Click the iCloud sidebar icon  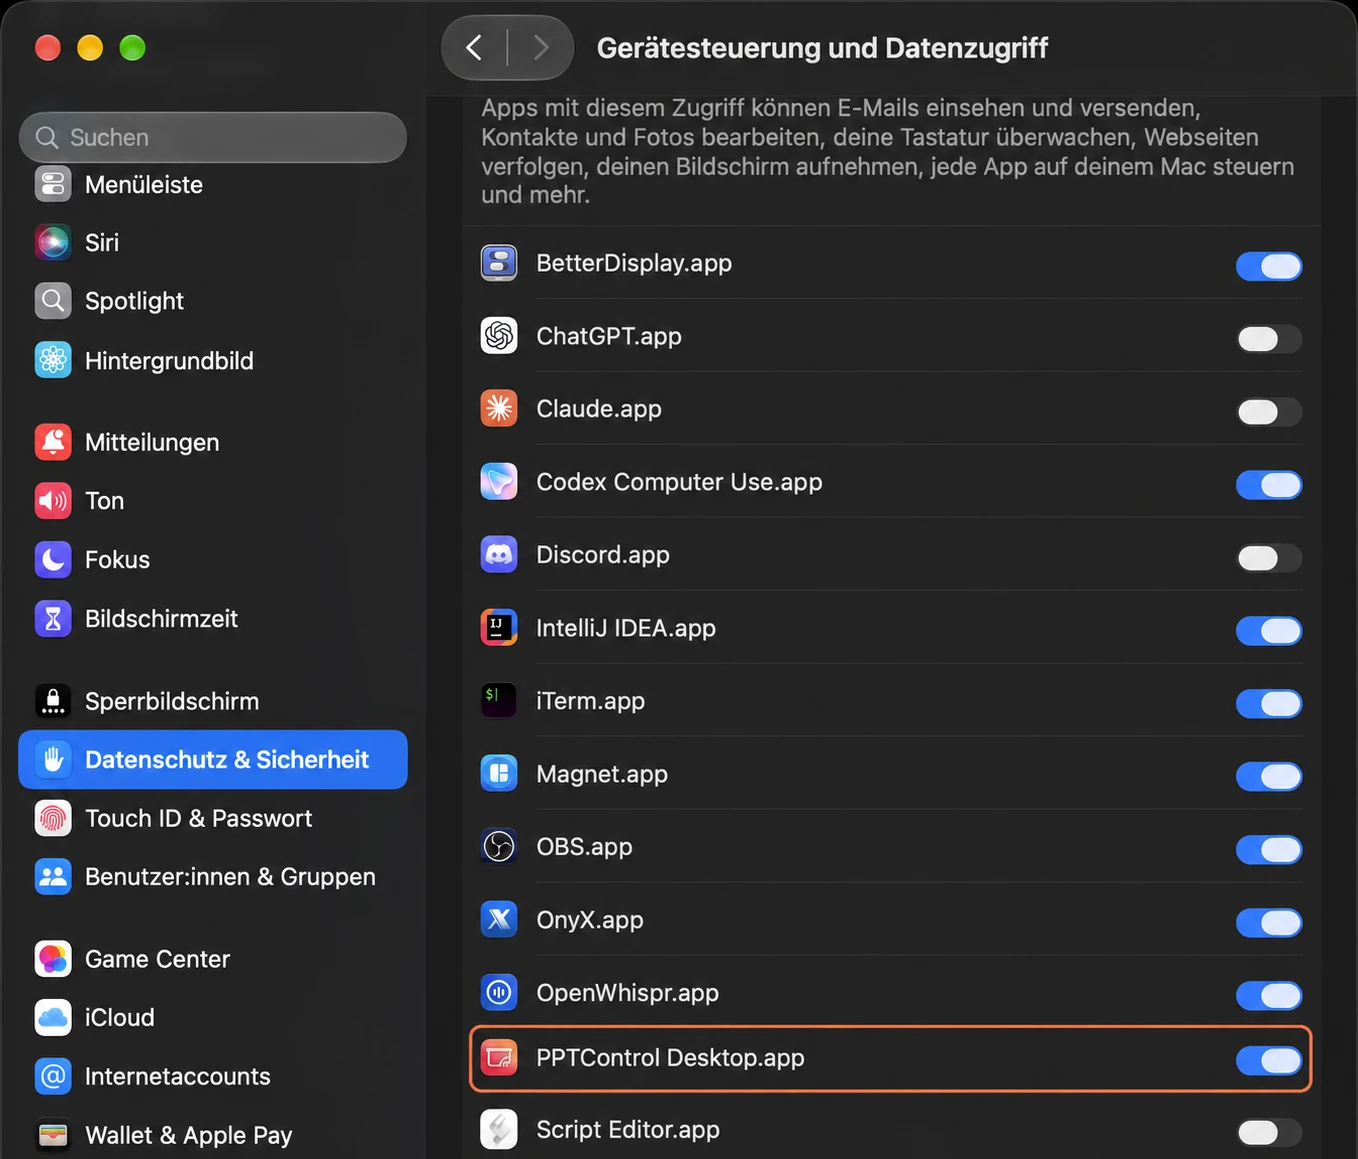53,1017
